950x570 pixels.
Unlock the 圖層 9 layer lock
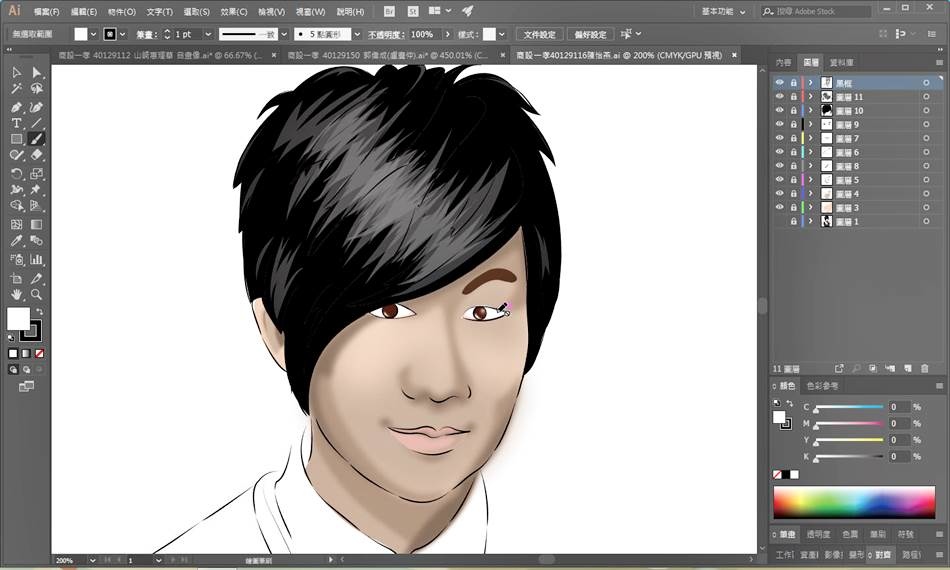pyautogui.click(x=794, y=124)
